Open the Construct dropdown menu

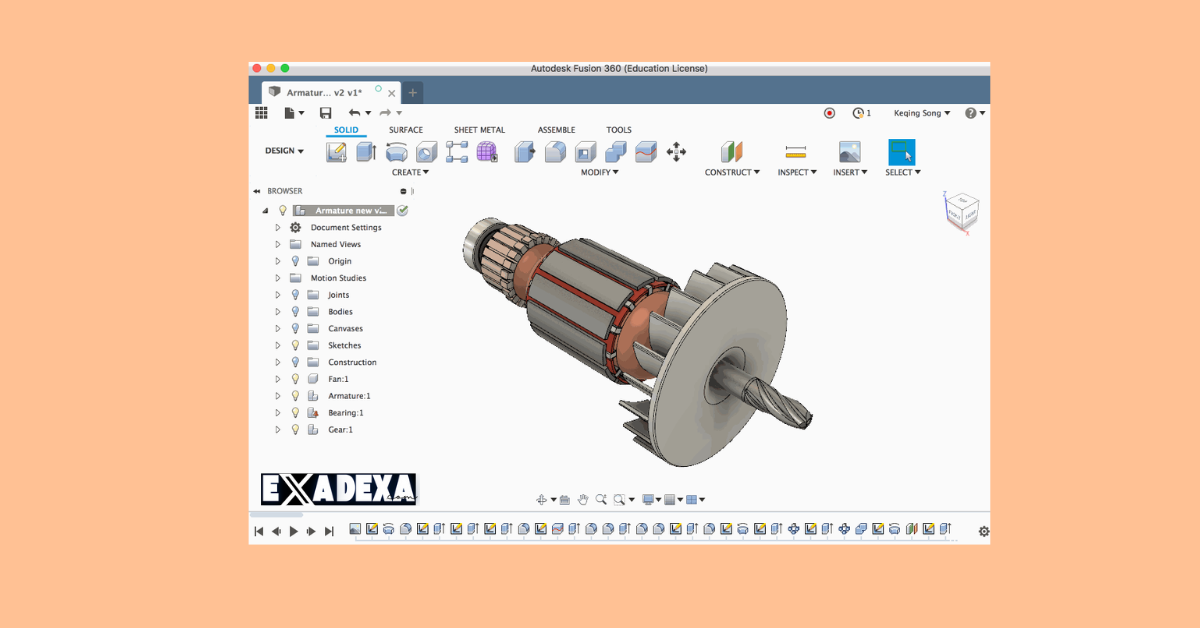pos(732,172)
